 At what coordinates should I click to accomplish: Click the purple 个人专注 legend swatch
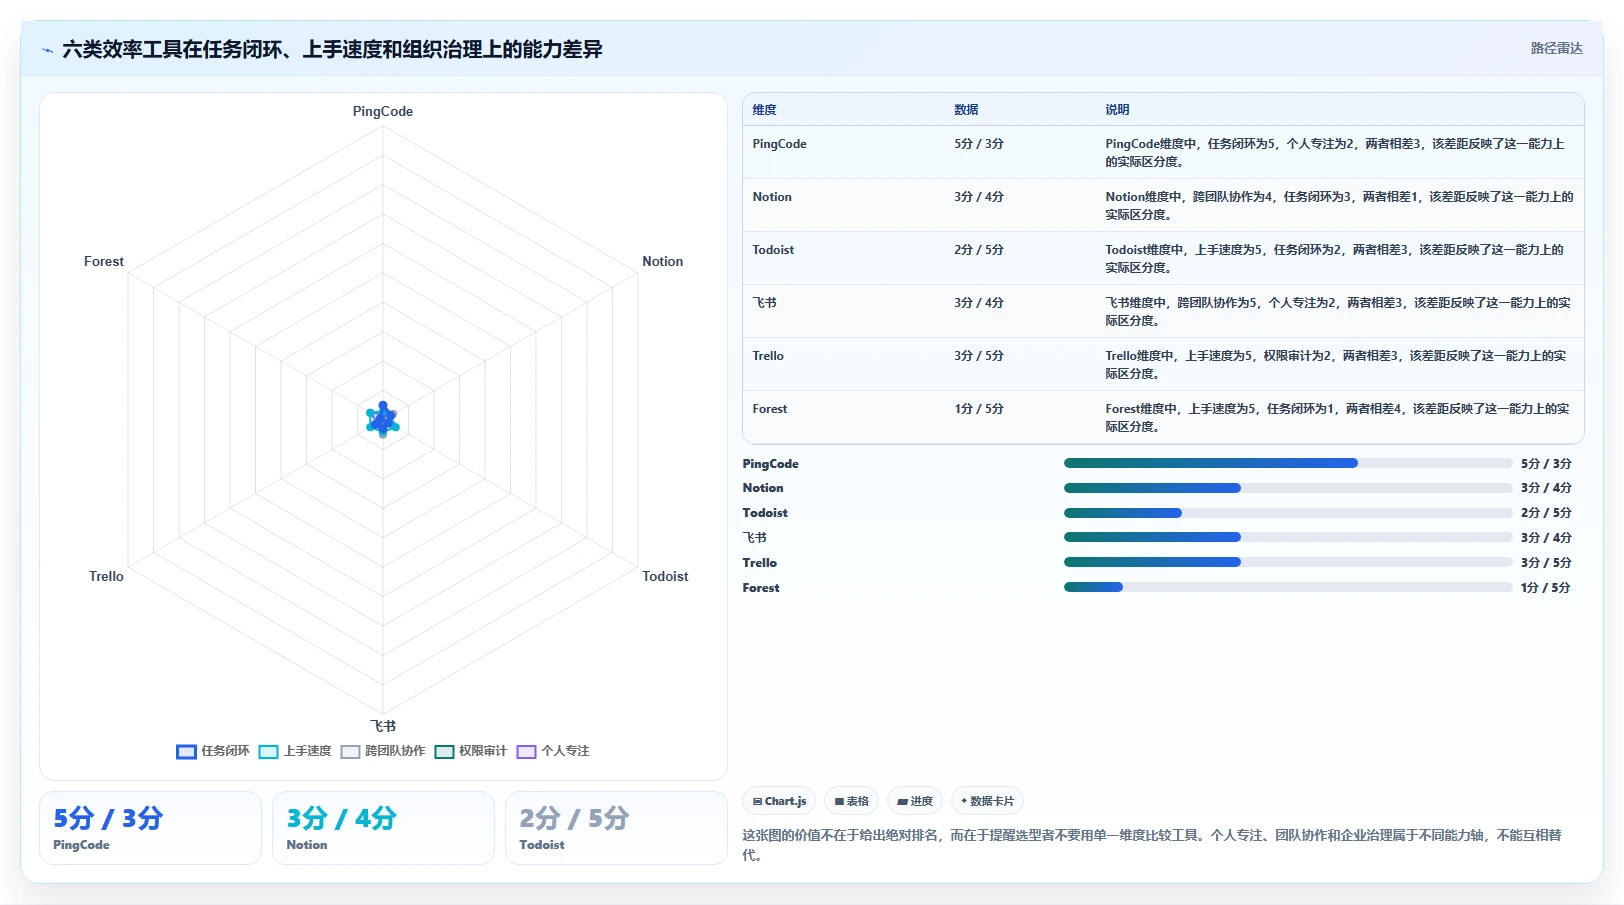527,752
